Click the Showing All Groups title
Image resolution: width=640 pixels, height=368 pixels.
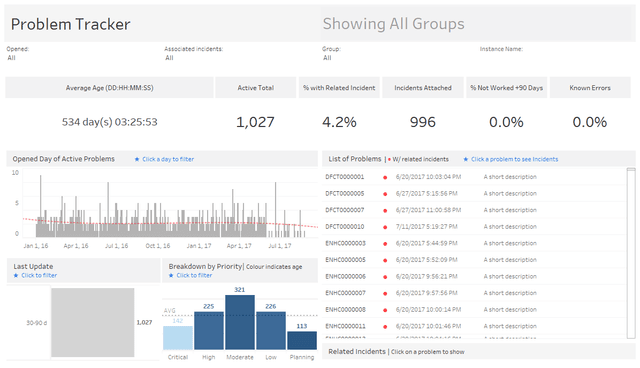click(393, 24)
